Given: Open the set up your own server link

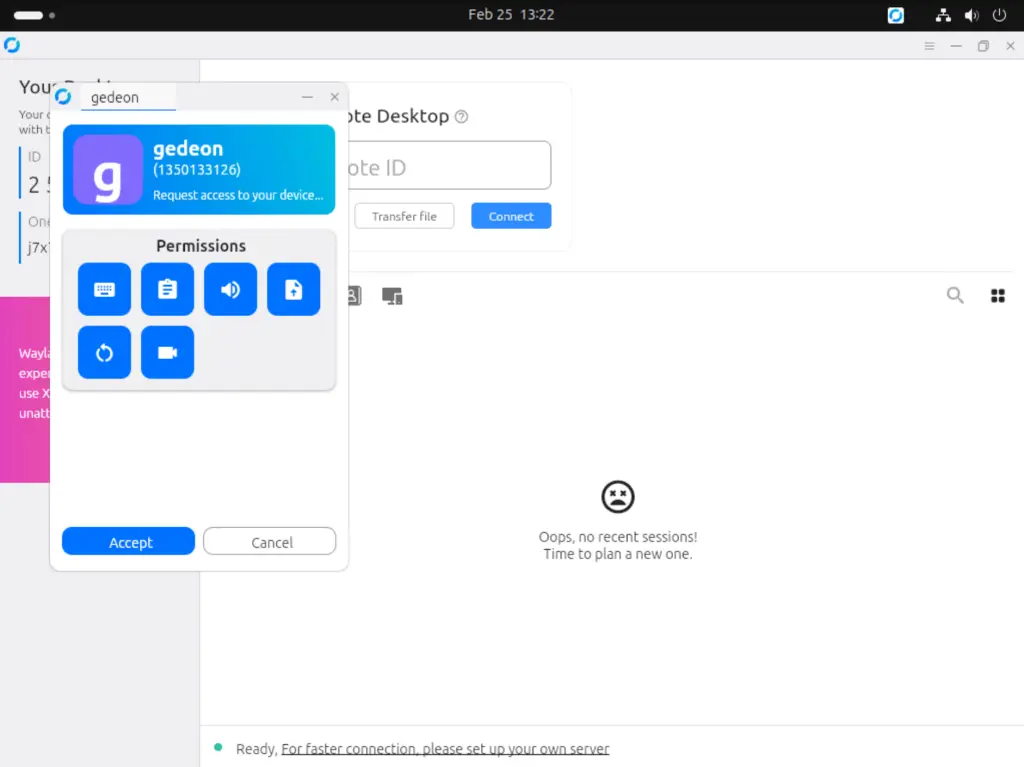Looking at the screenshot, I should pos(446,748).
